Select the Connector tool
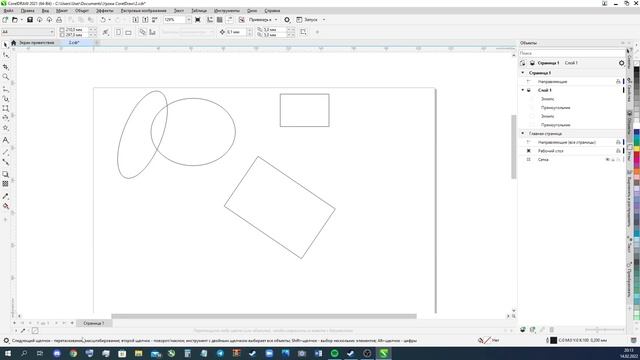640x360 pixels. coord(5,162)
